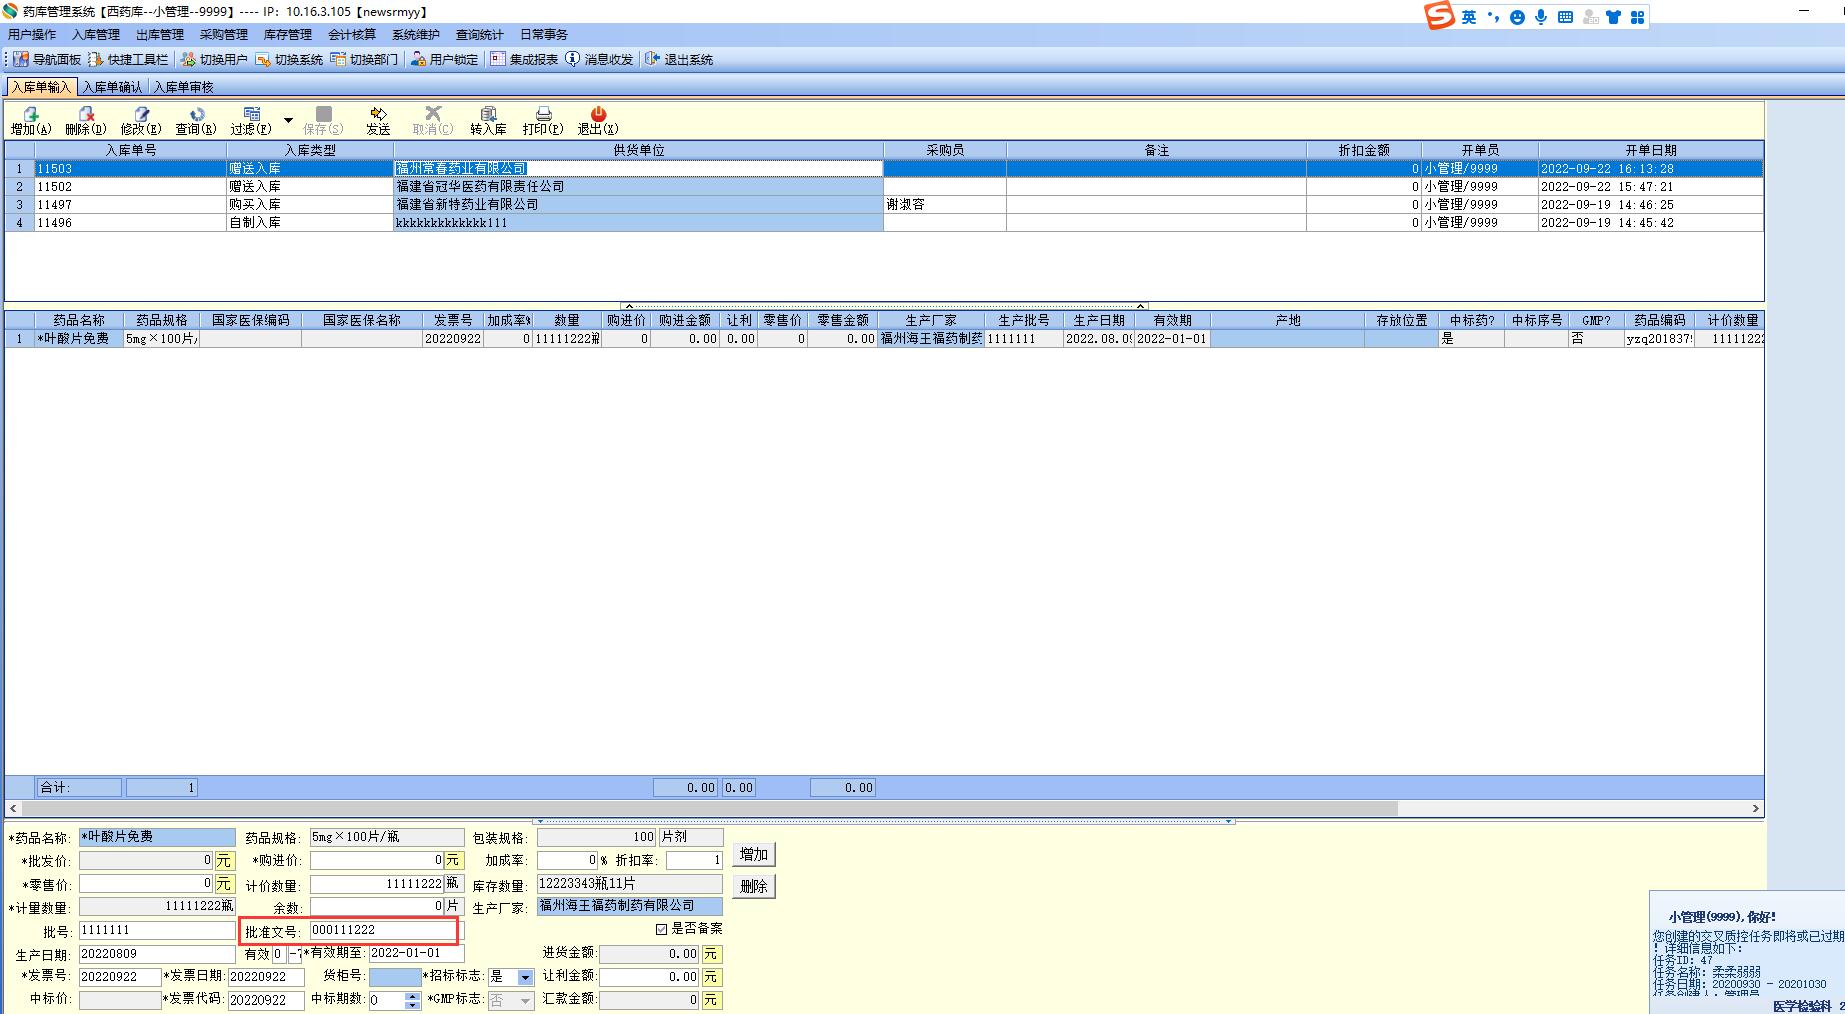Open the 采购管理 menu
Viewport: 1845px width, 1014px height.
pos(224,35)
